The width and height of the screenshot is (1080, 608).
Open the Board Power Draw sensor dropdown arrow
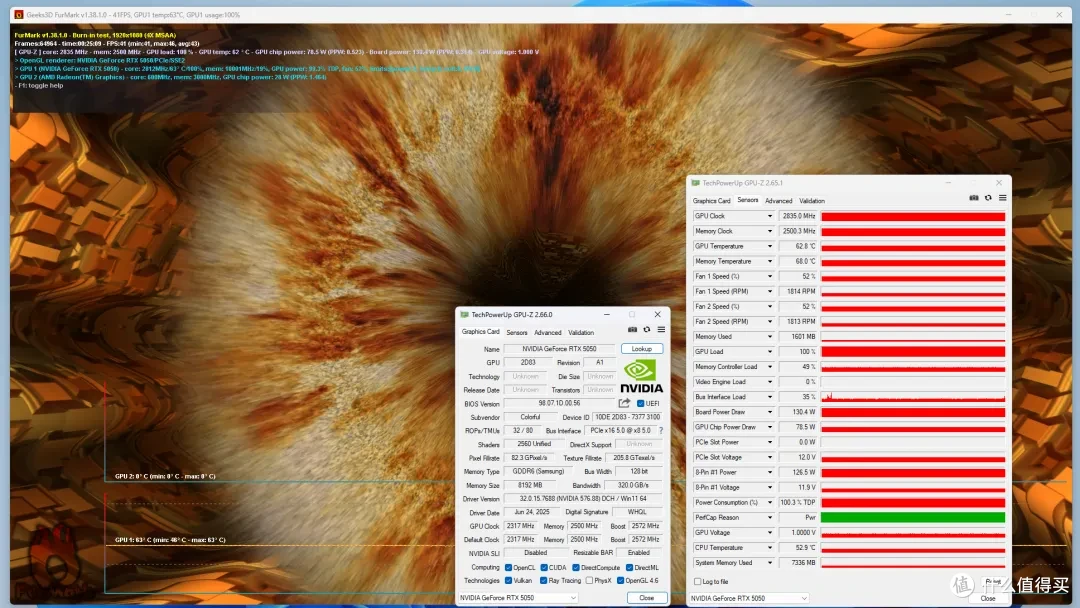pyautogui.click(x=770, y=412)
